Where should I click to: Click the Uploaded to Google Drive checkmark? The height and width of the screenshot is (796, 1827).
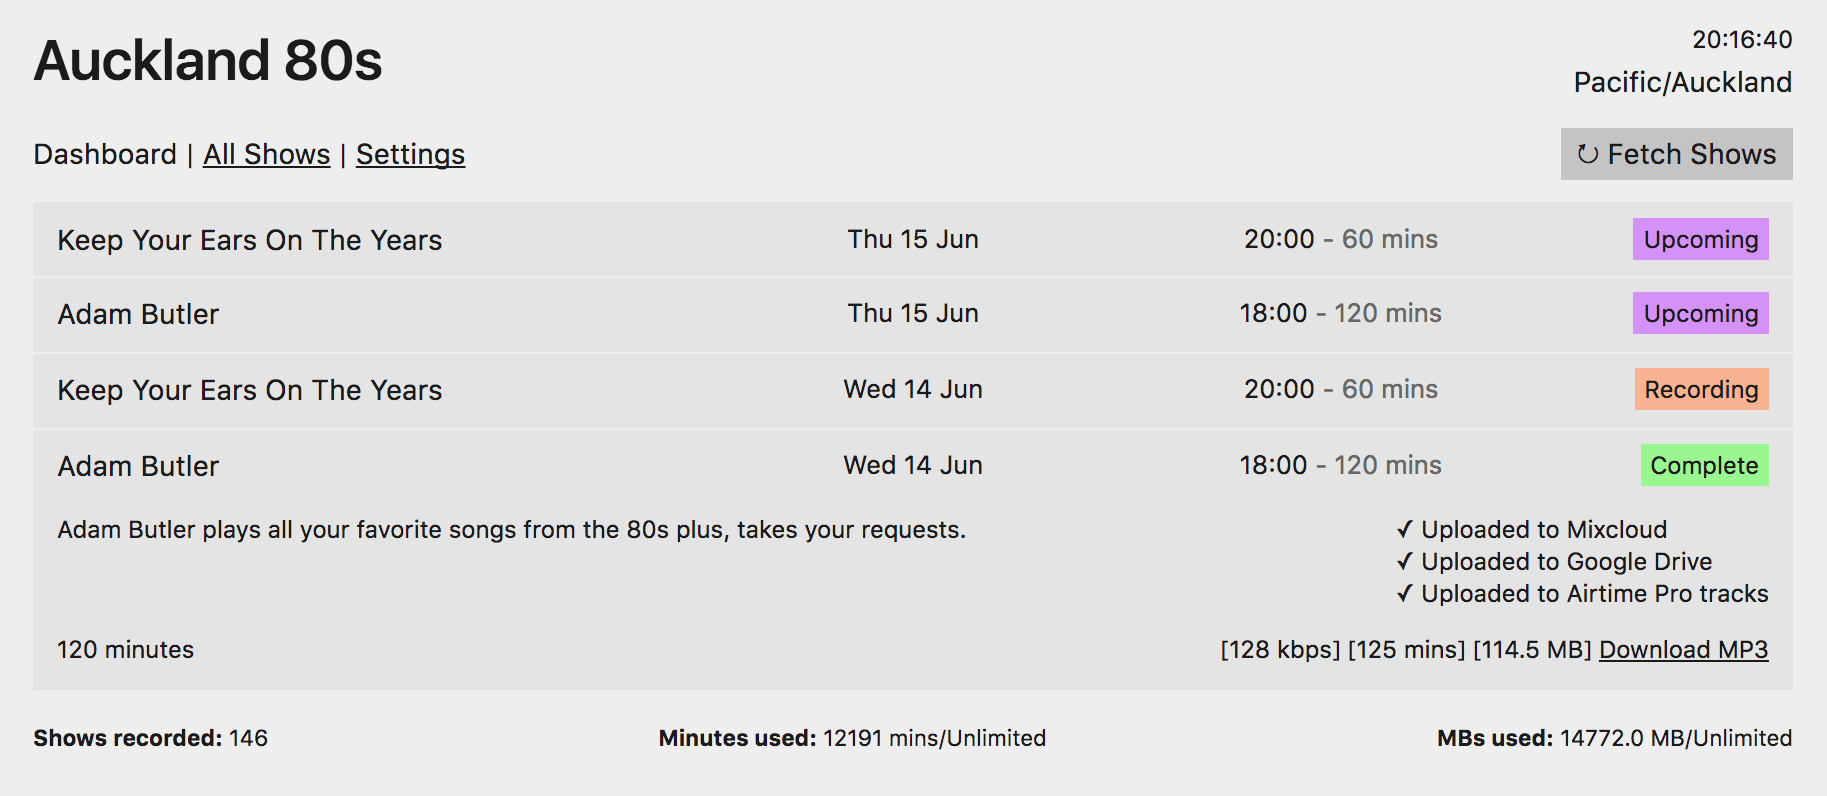coord(1405,561)
